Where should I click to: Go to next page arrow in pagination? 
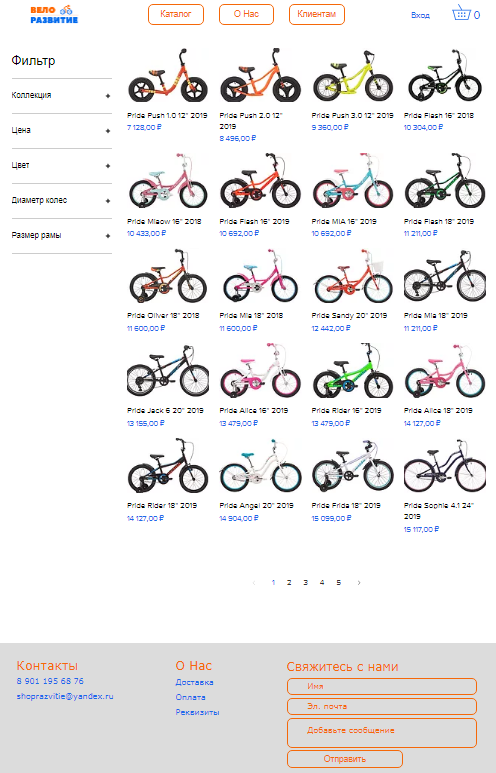[x=359, y=583]
